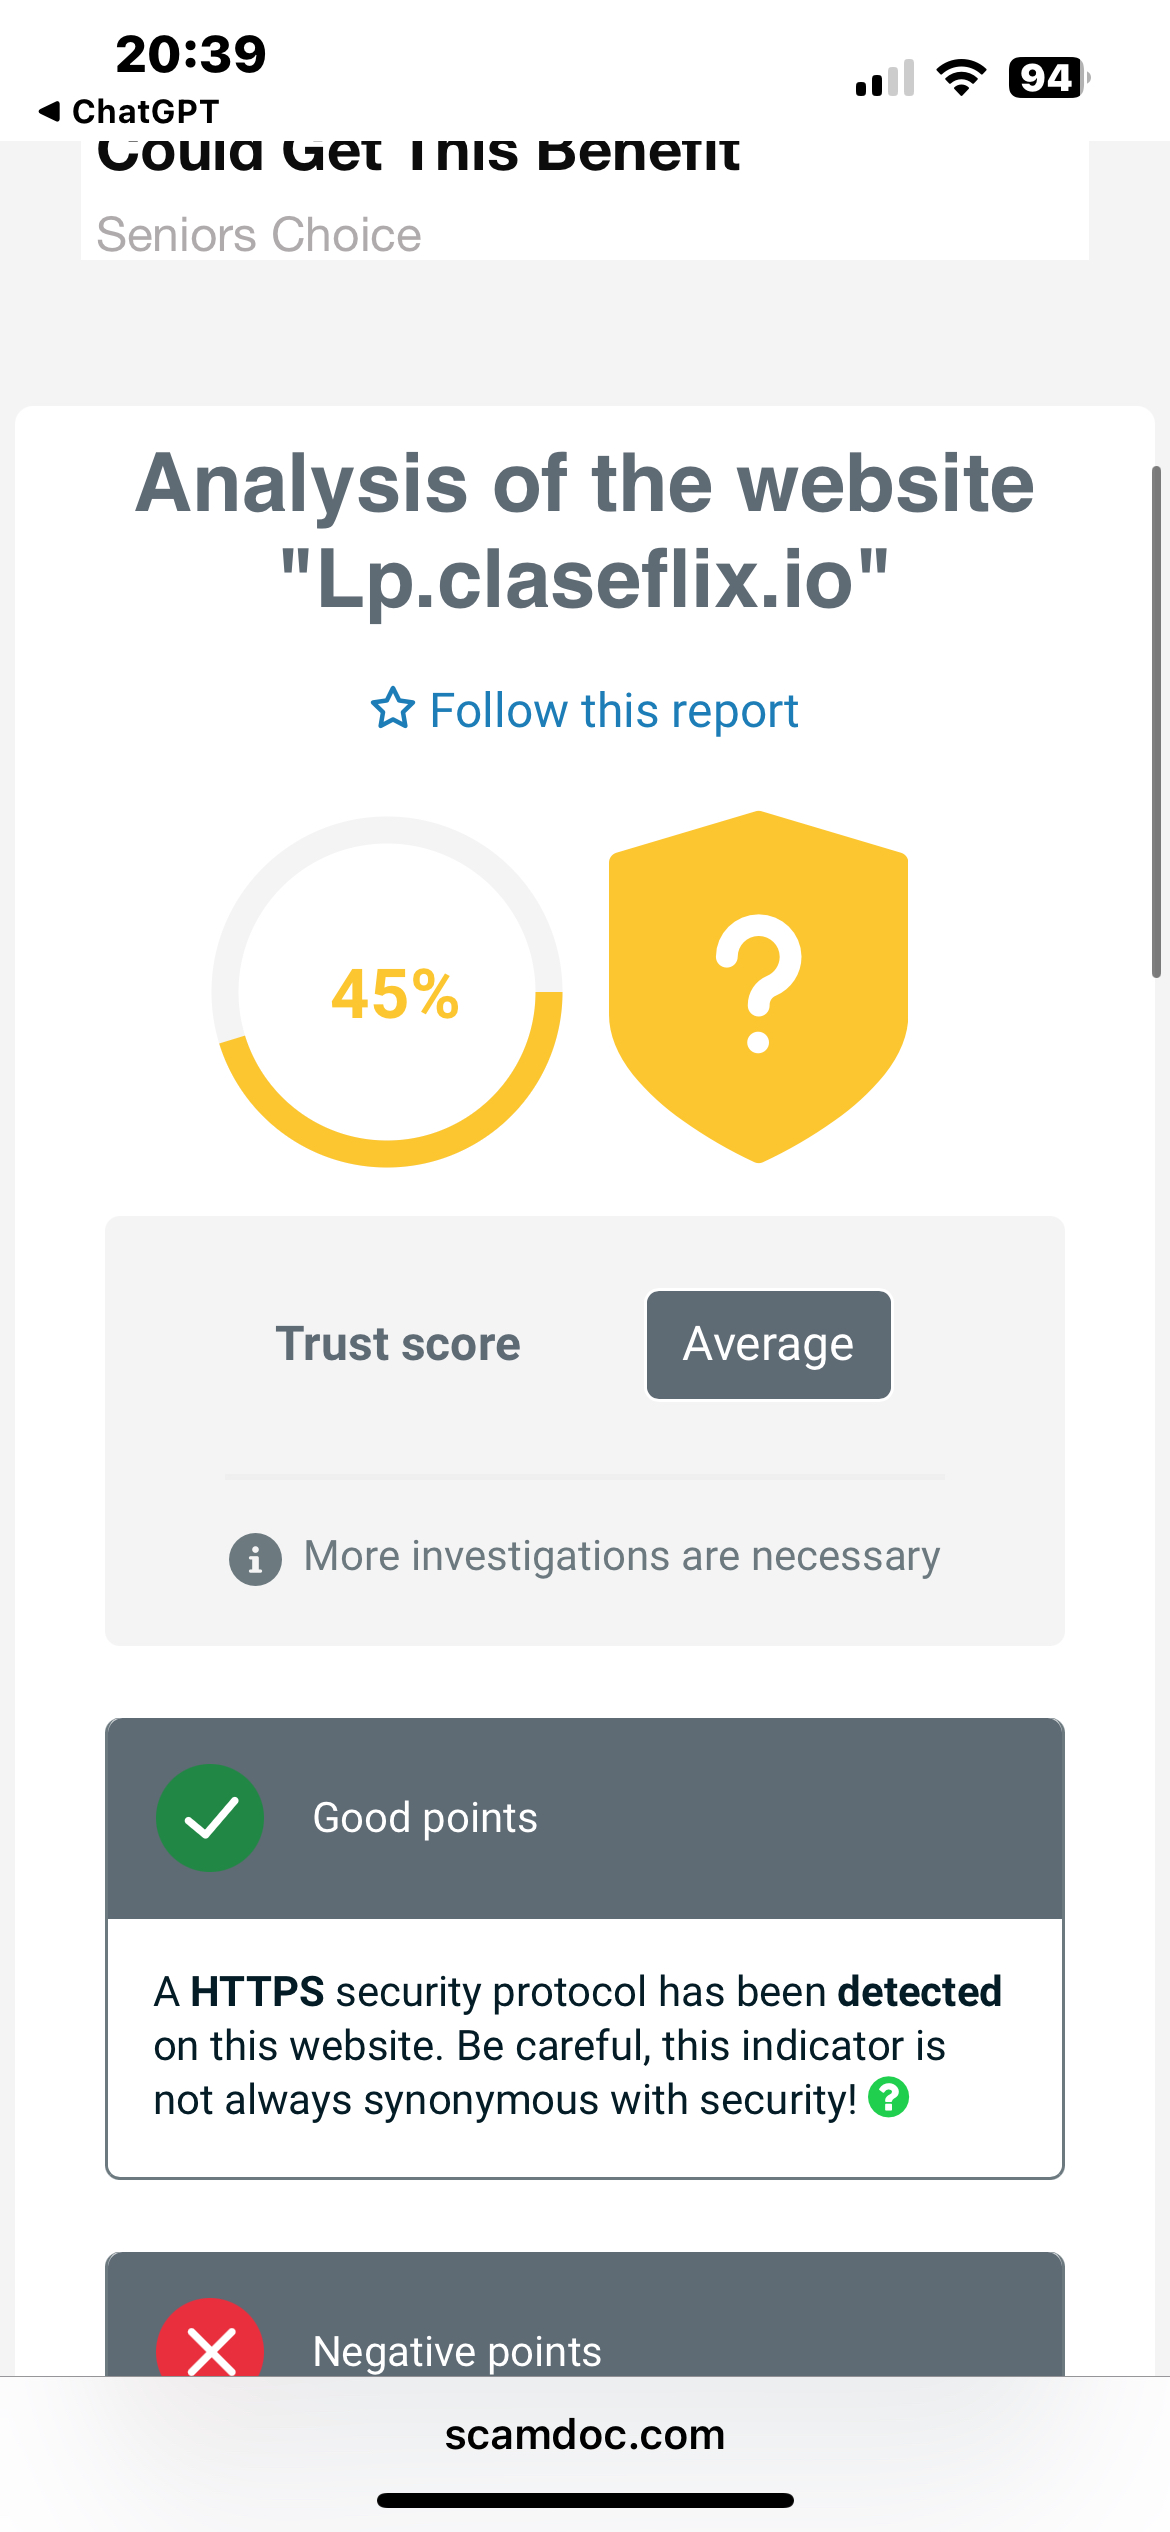Open the Follow this report link
This screenshot has height=2532, width=1170.
pos(613,710)
